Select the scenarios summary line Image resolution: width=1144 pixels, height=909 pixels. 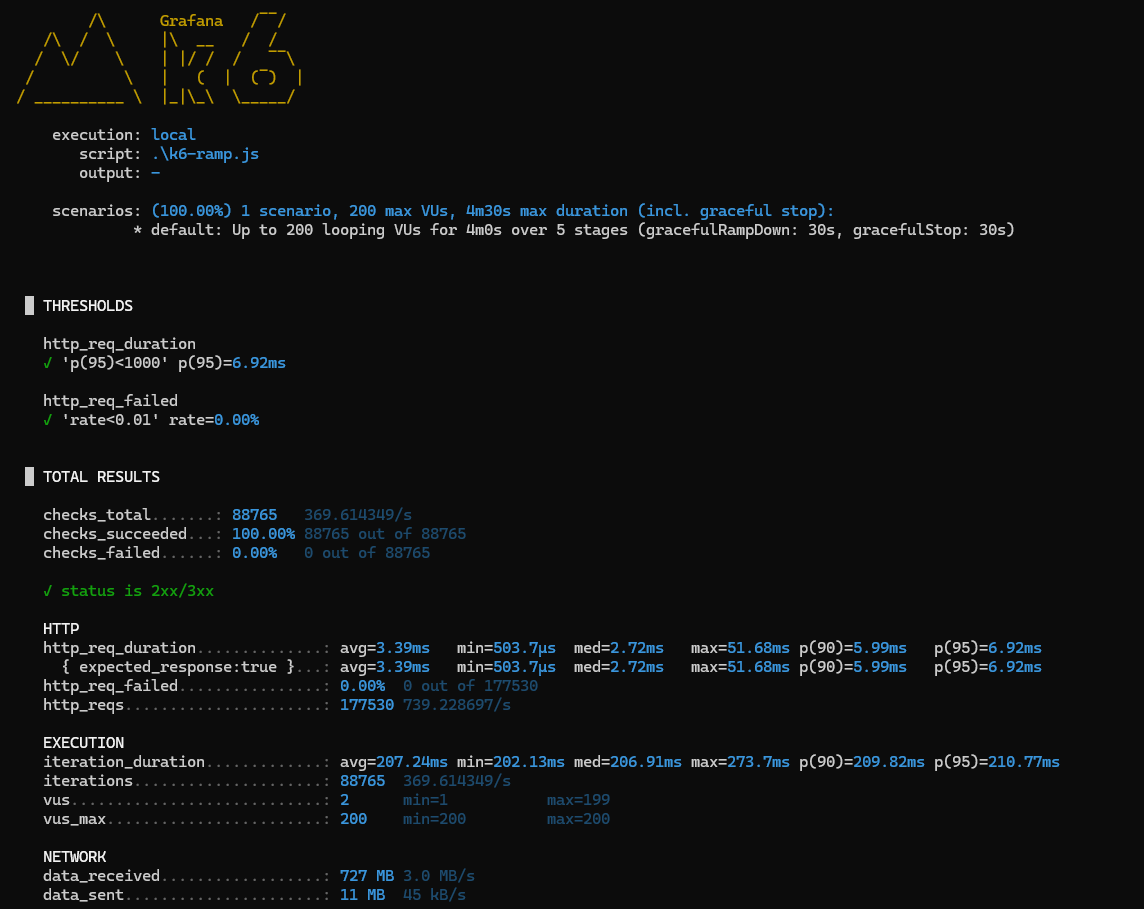[x=443, y=211]
